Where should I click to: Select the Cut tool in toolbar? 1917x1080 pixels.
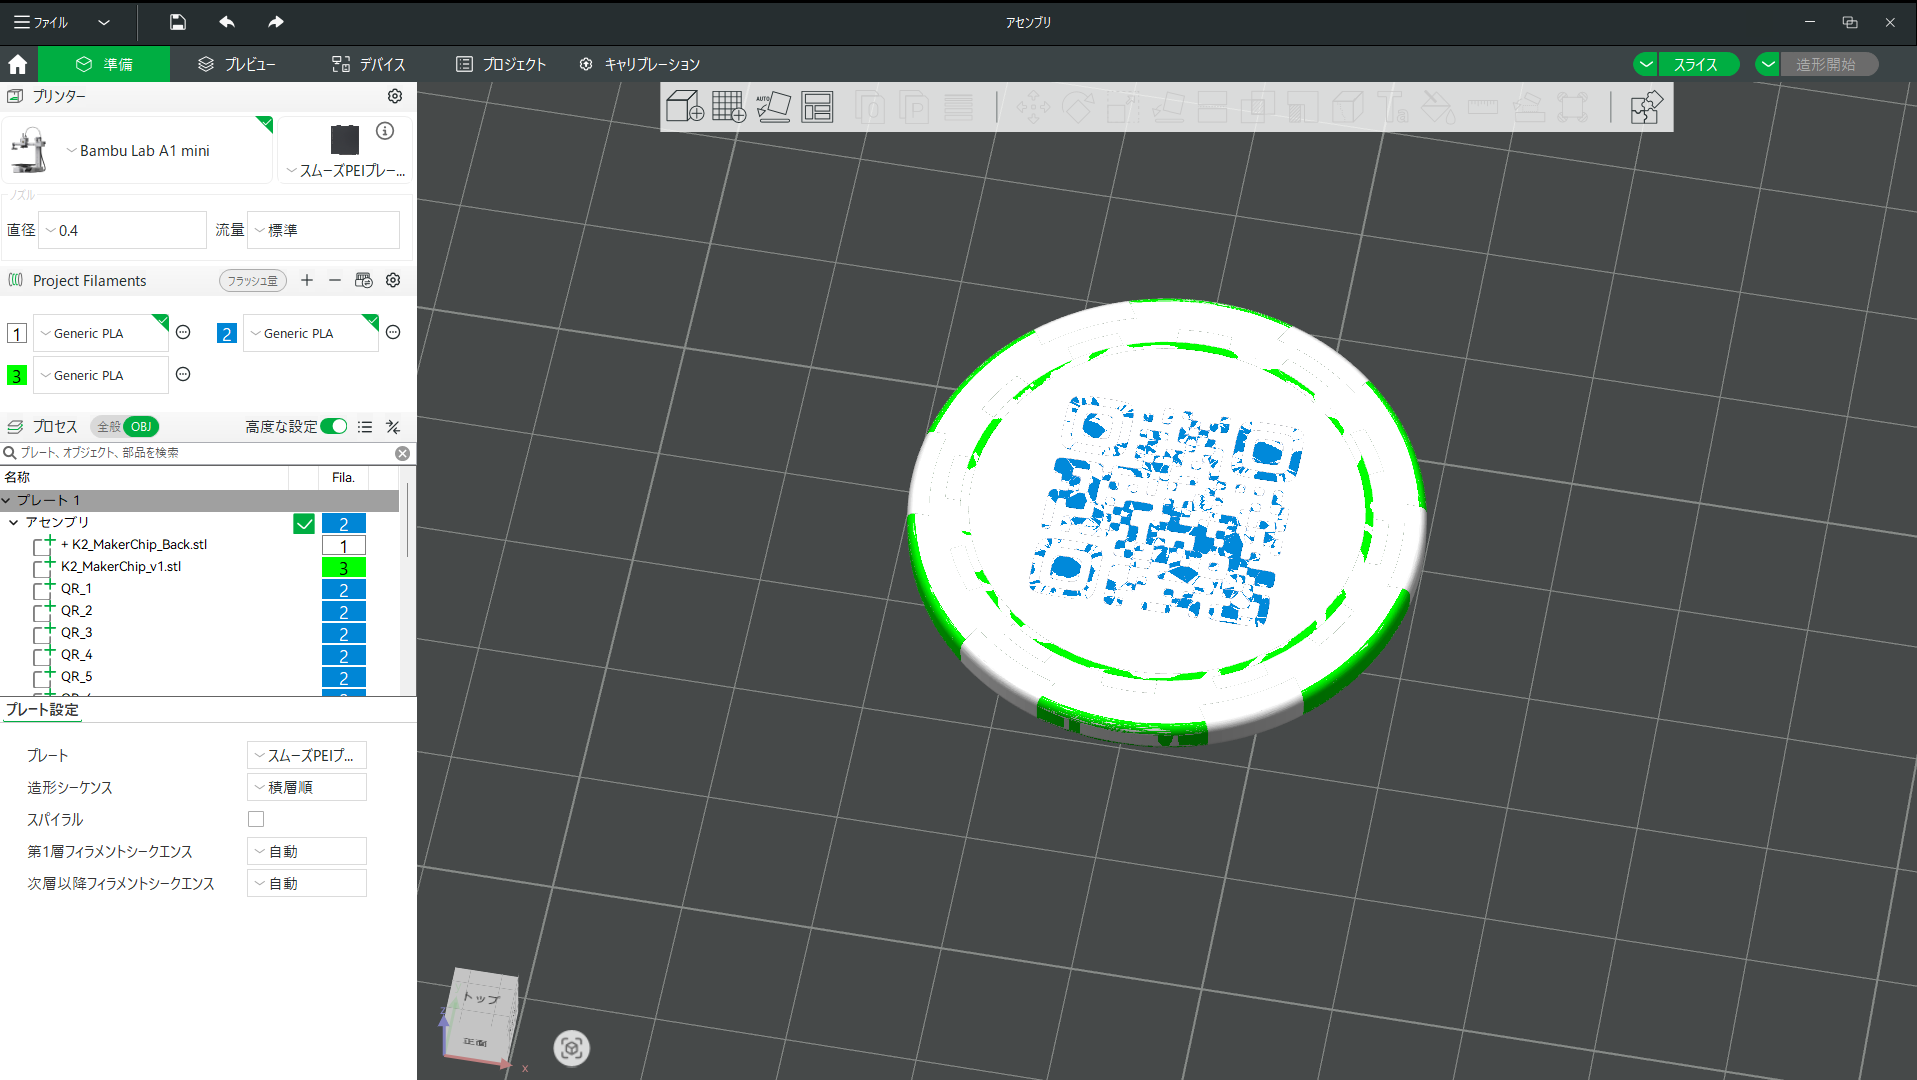(1213, 107)
